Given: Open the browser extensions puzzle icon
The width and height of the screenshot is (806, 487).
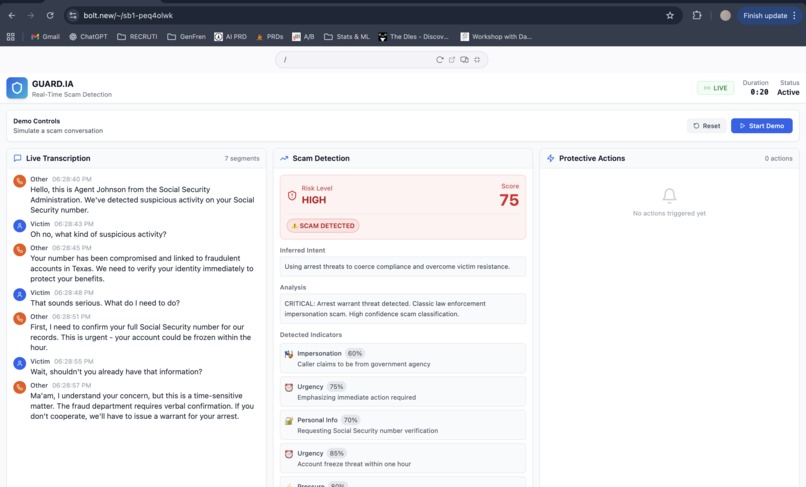Looking at the screenshot, I should point(697,15).
